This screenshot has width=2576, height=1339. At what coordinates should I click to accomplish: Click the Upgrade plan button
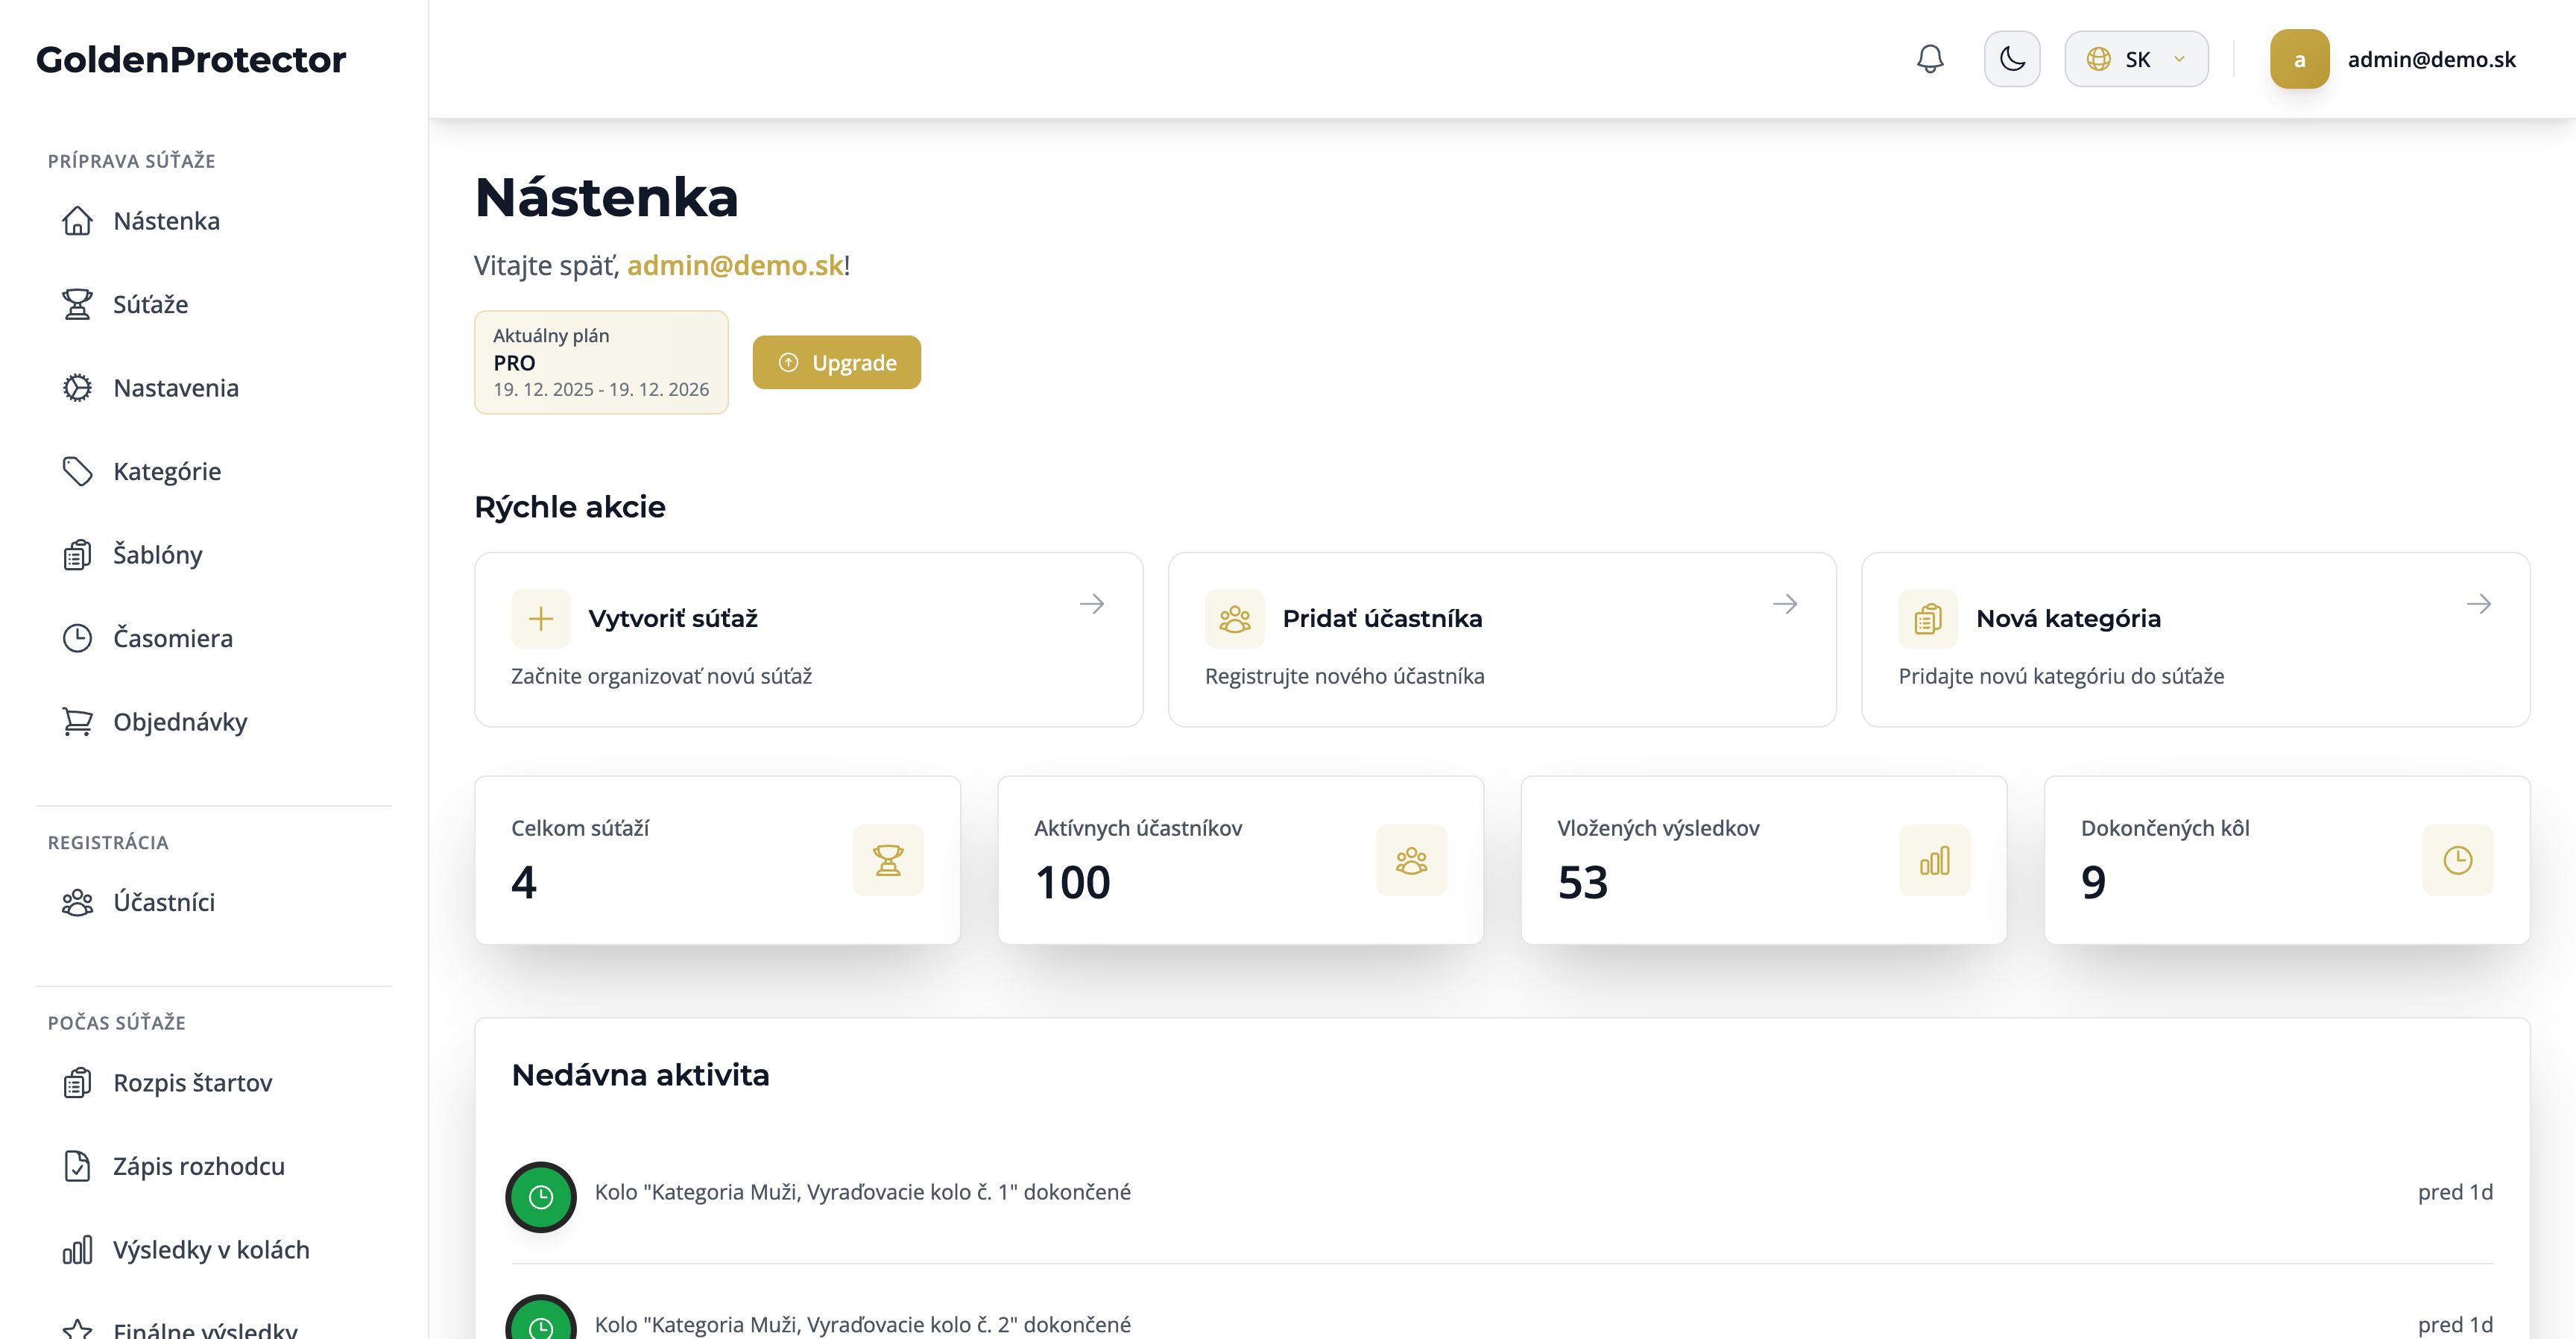(836, 363)
